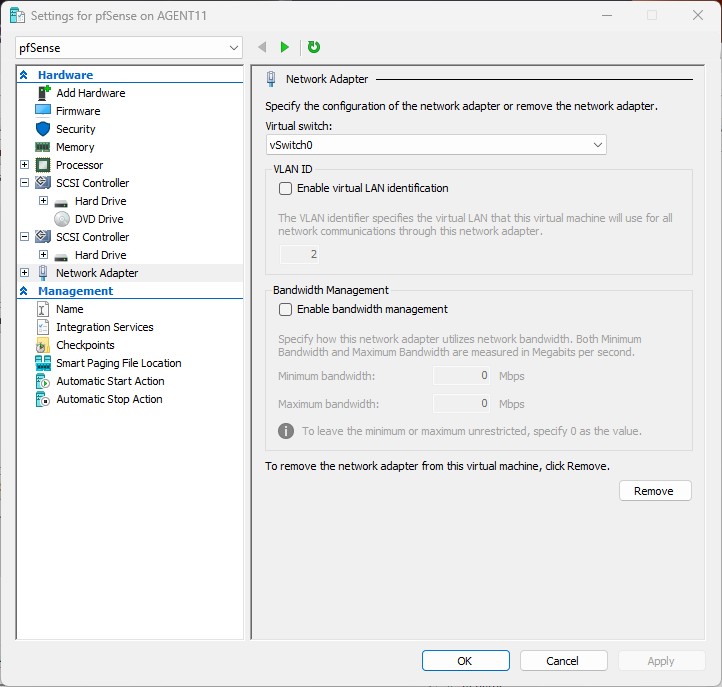Click the settings window title icon

coord(17,16)
